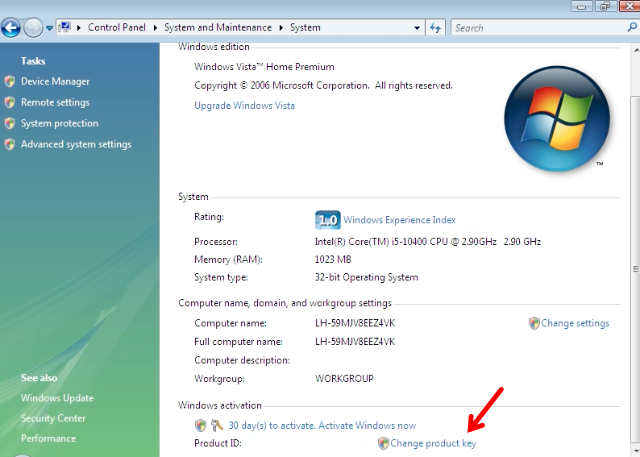The image size is (640, 457).
Task: Minimize the System window
Action: point(582,6)
